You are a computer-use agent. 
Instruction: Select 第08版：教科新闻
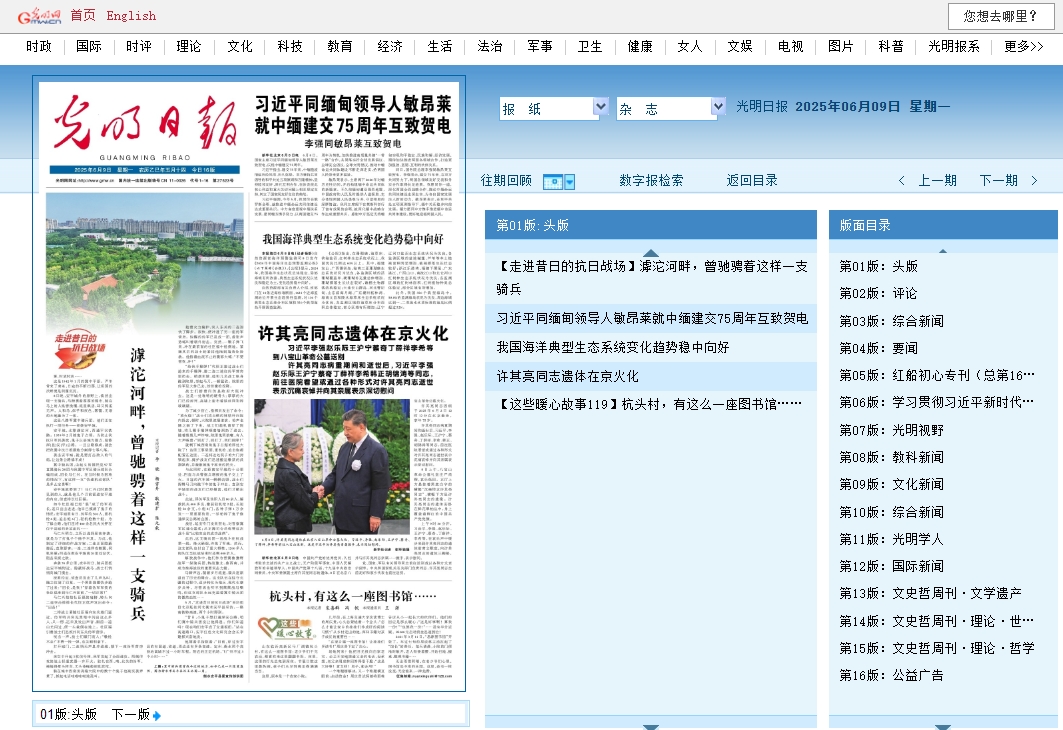coord(891,458)
